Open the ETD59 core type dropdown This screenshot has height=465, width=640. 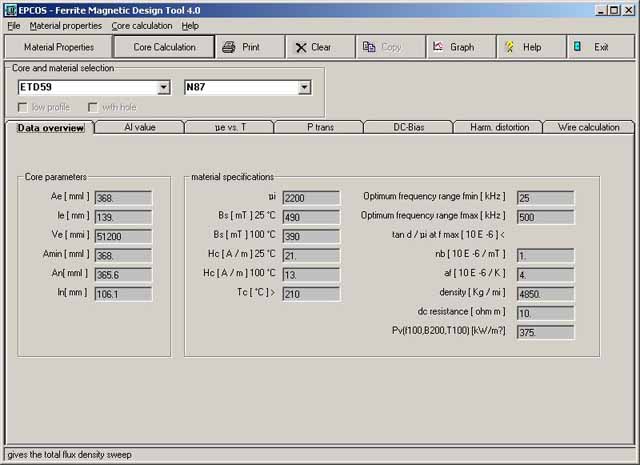pyautogui.click(x=164, y=87)
